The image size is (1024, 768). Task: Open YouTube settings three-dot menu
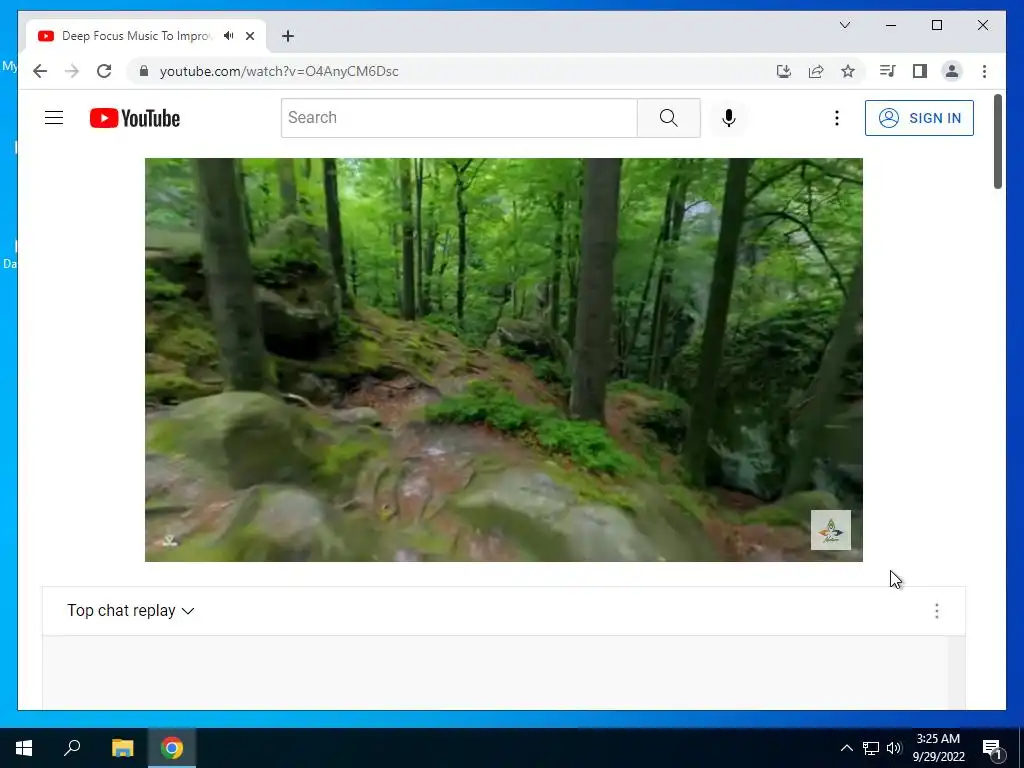point(837,118)
